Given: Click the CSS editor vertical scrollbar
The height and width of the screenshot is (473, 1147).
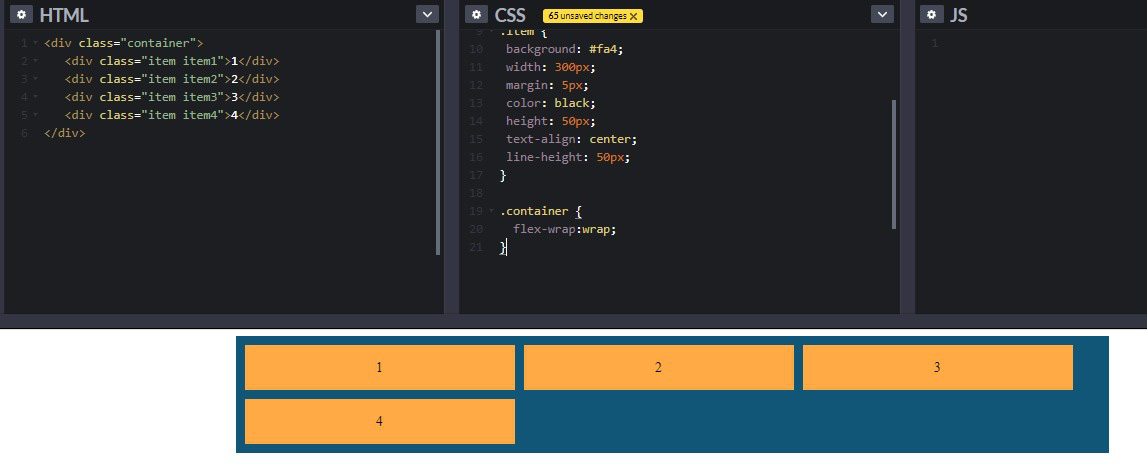Looking at the screenshot, I should tap(893, 164).
